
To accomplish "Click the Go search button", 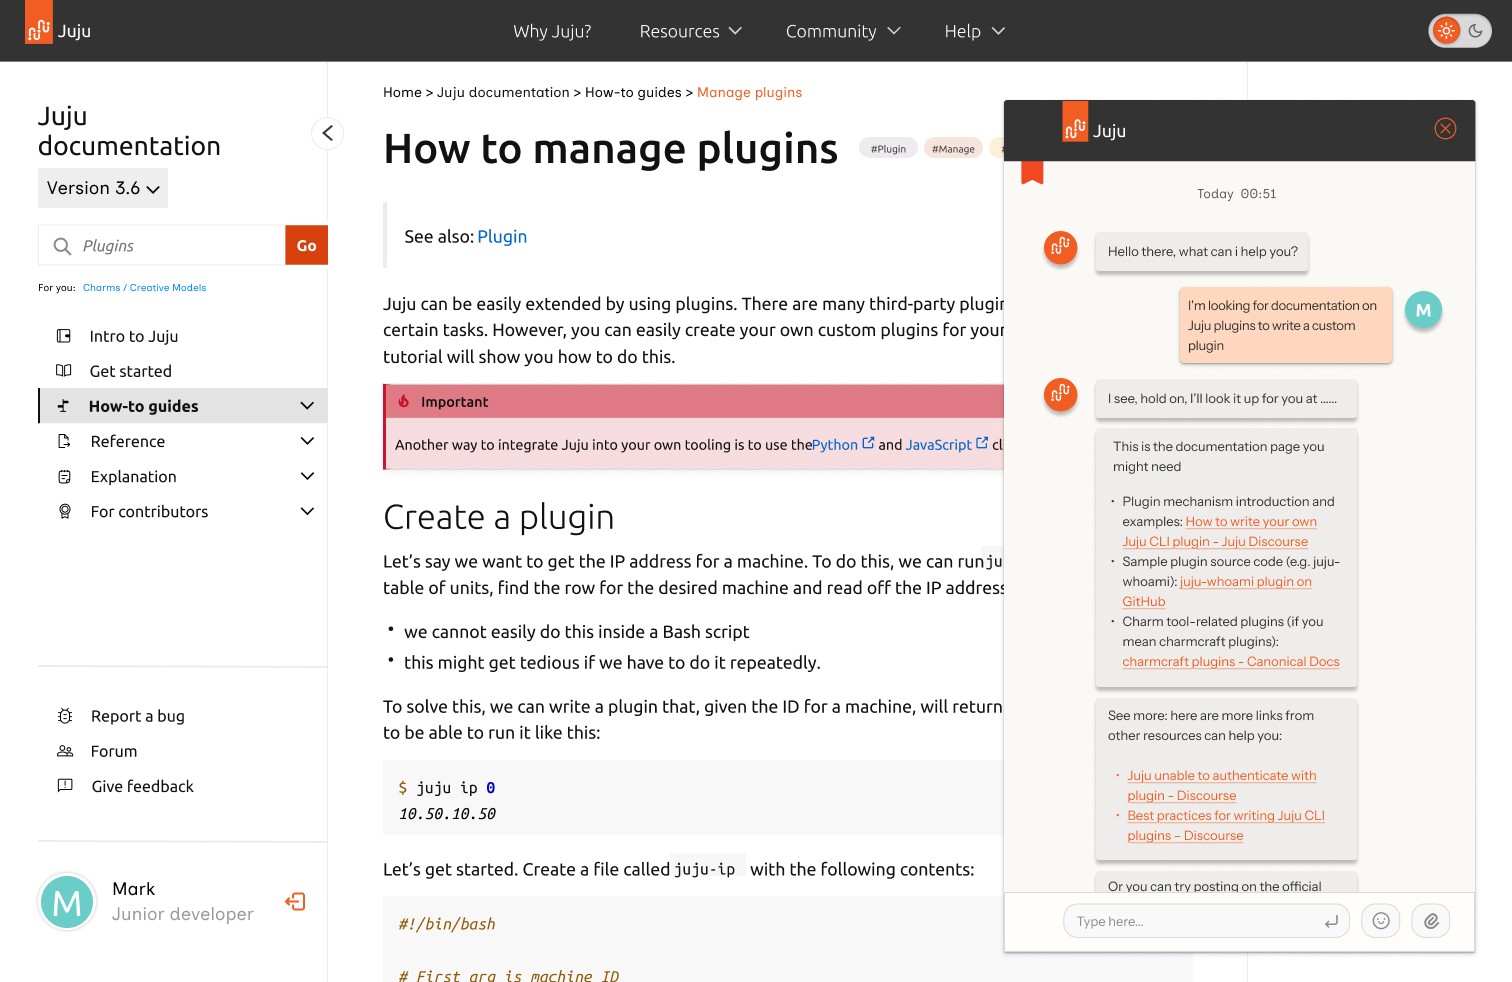I will (306, 245).
